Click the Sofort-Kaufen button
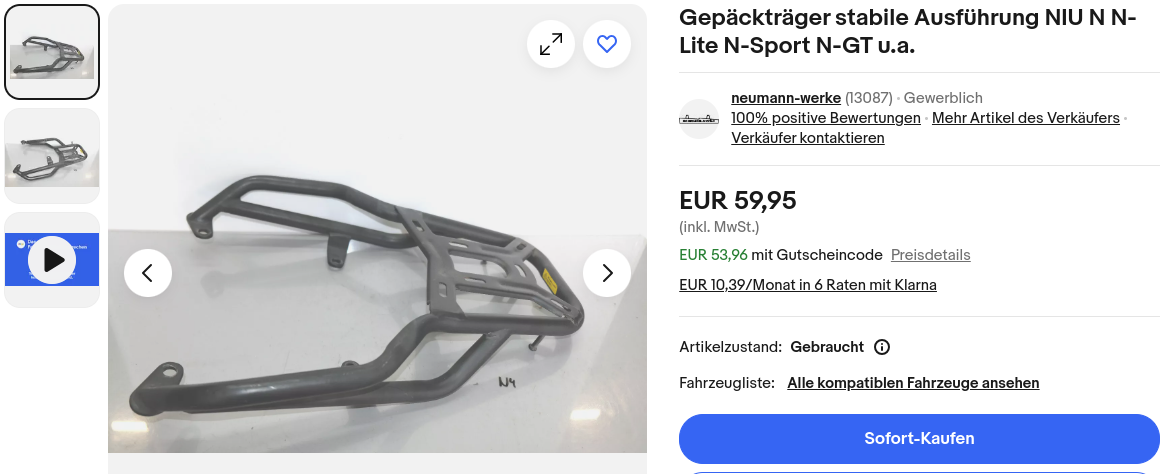Image resolution: width=1169 pixels, height=474 pixels. [x=919, y=438]
